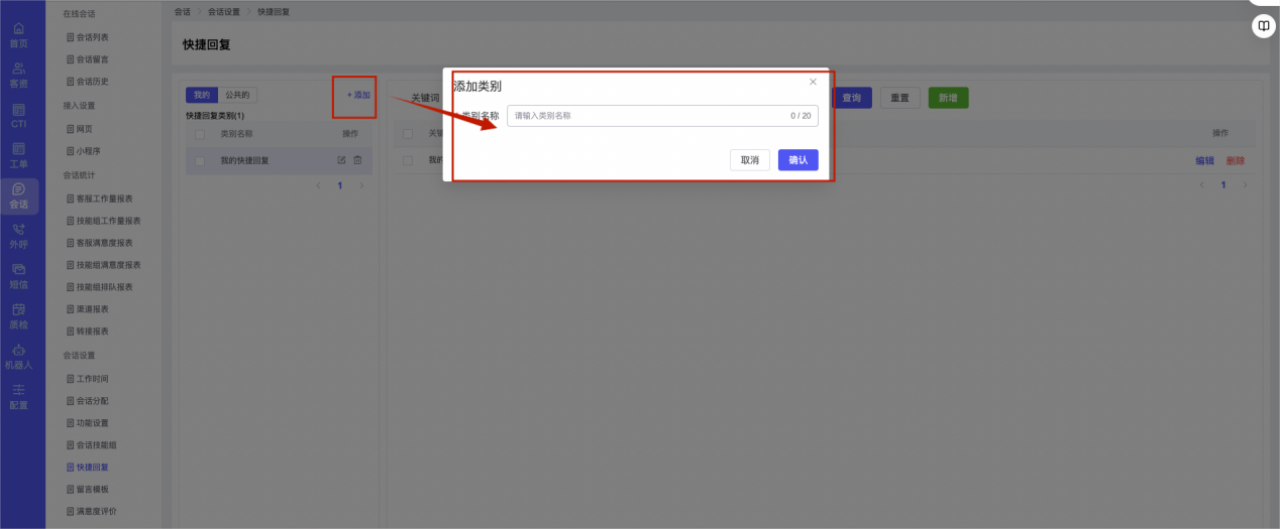Open the book help icon at top right
Viewport: 1280px width, 529px height.
point(1264,27)
